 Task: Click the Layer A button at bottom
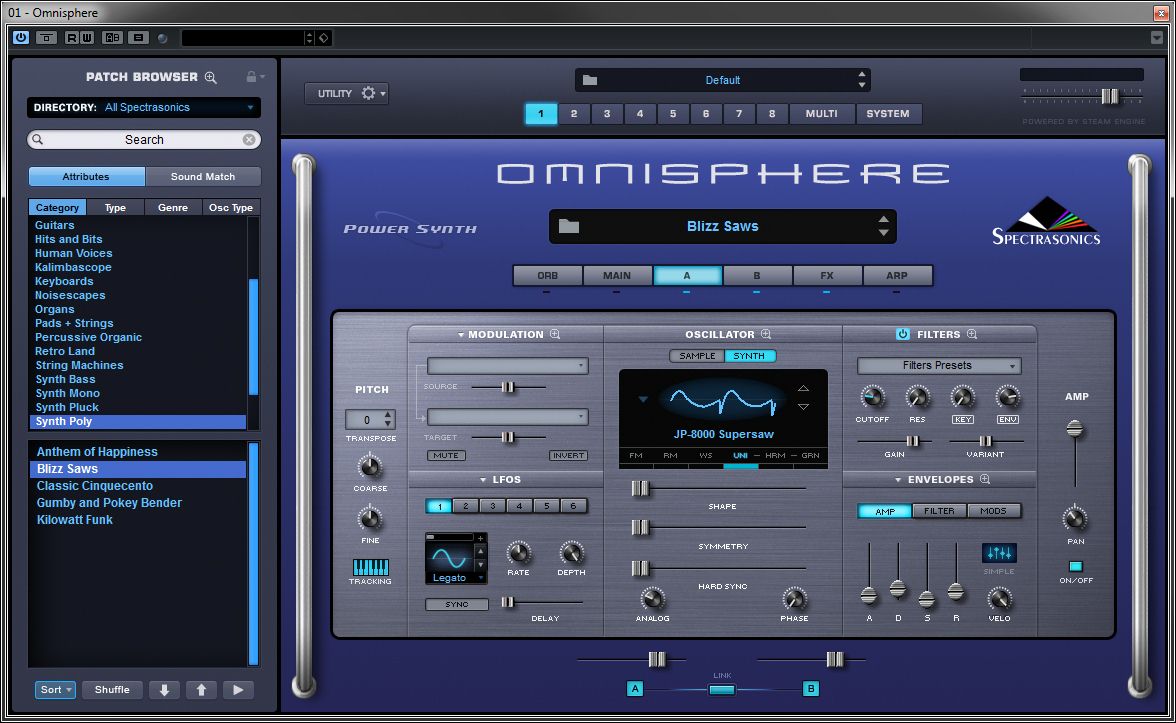(635, 688)
